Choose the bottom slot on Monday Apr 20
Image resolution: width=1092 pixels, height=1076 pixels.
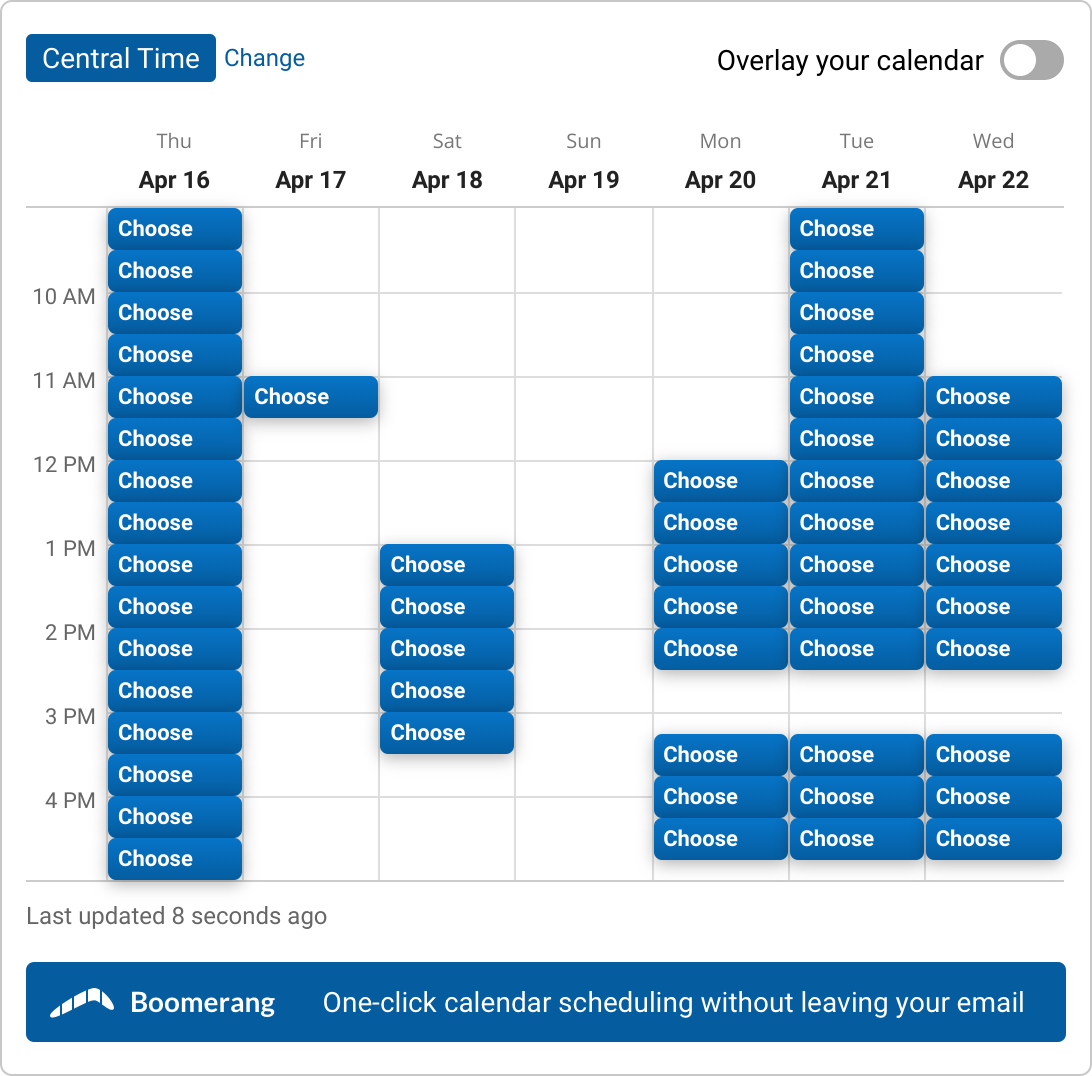[720, 839]
